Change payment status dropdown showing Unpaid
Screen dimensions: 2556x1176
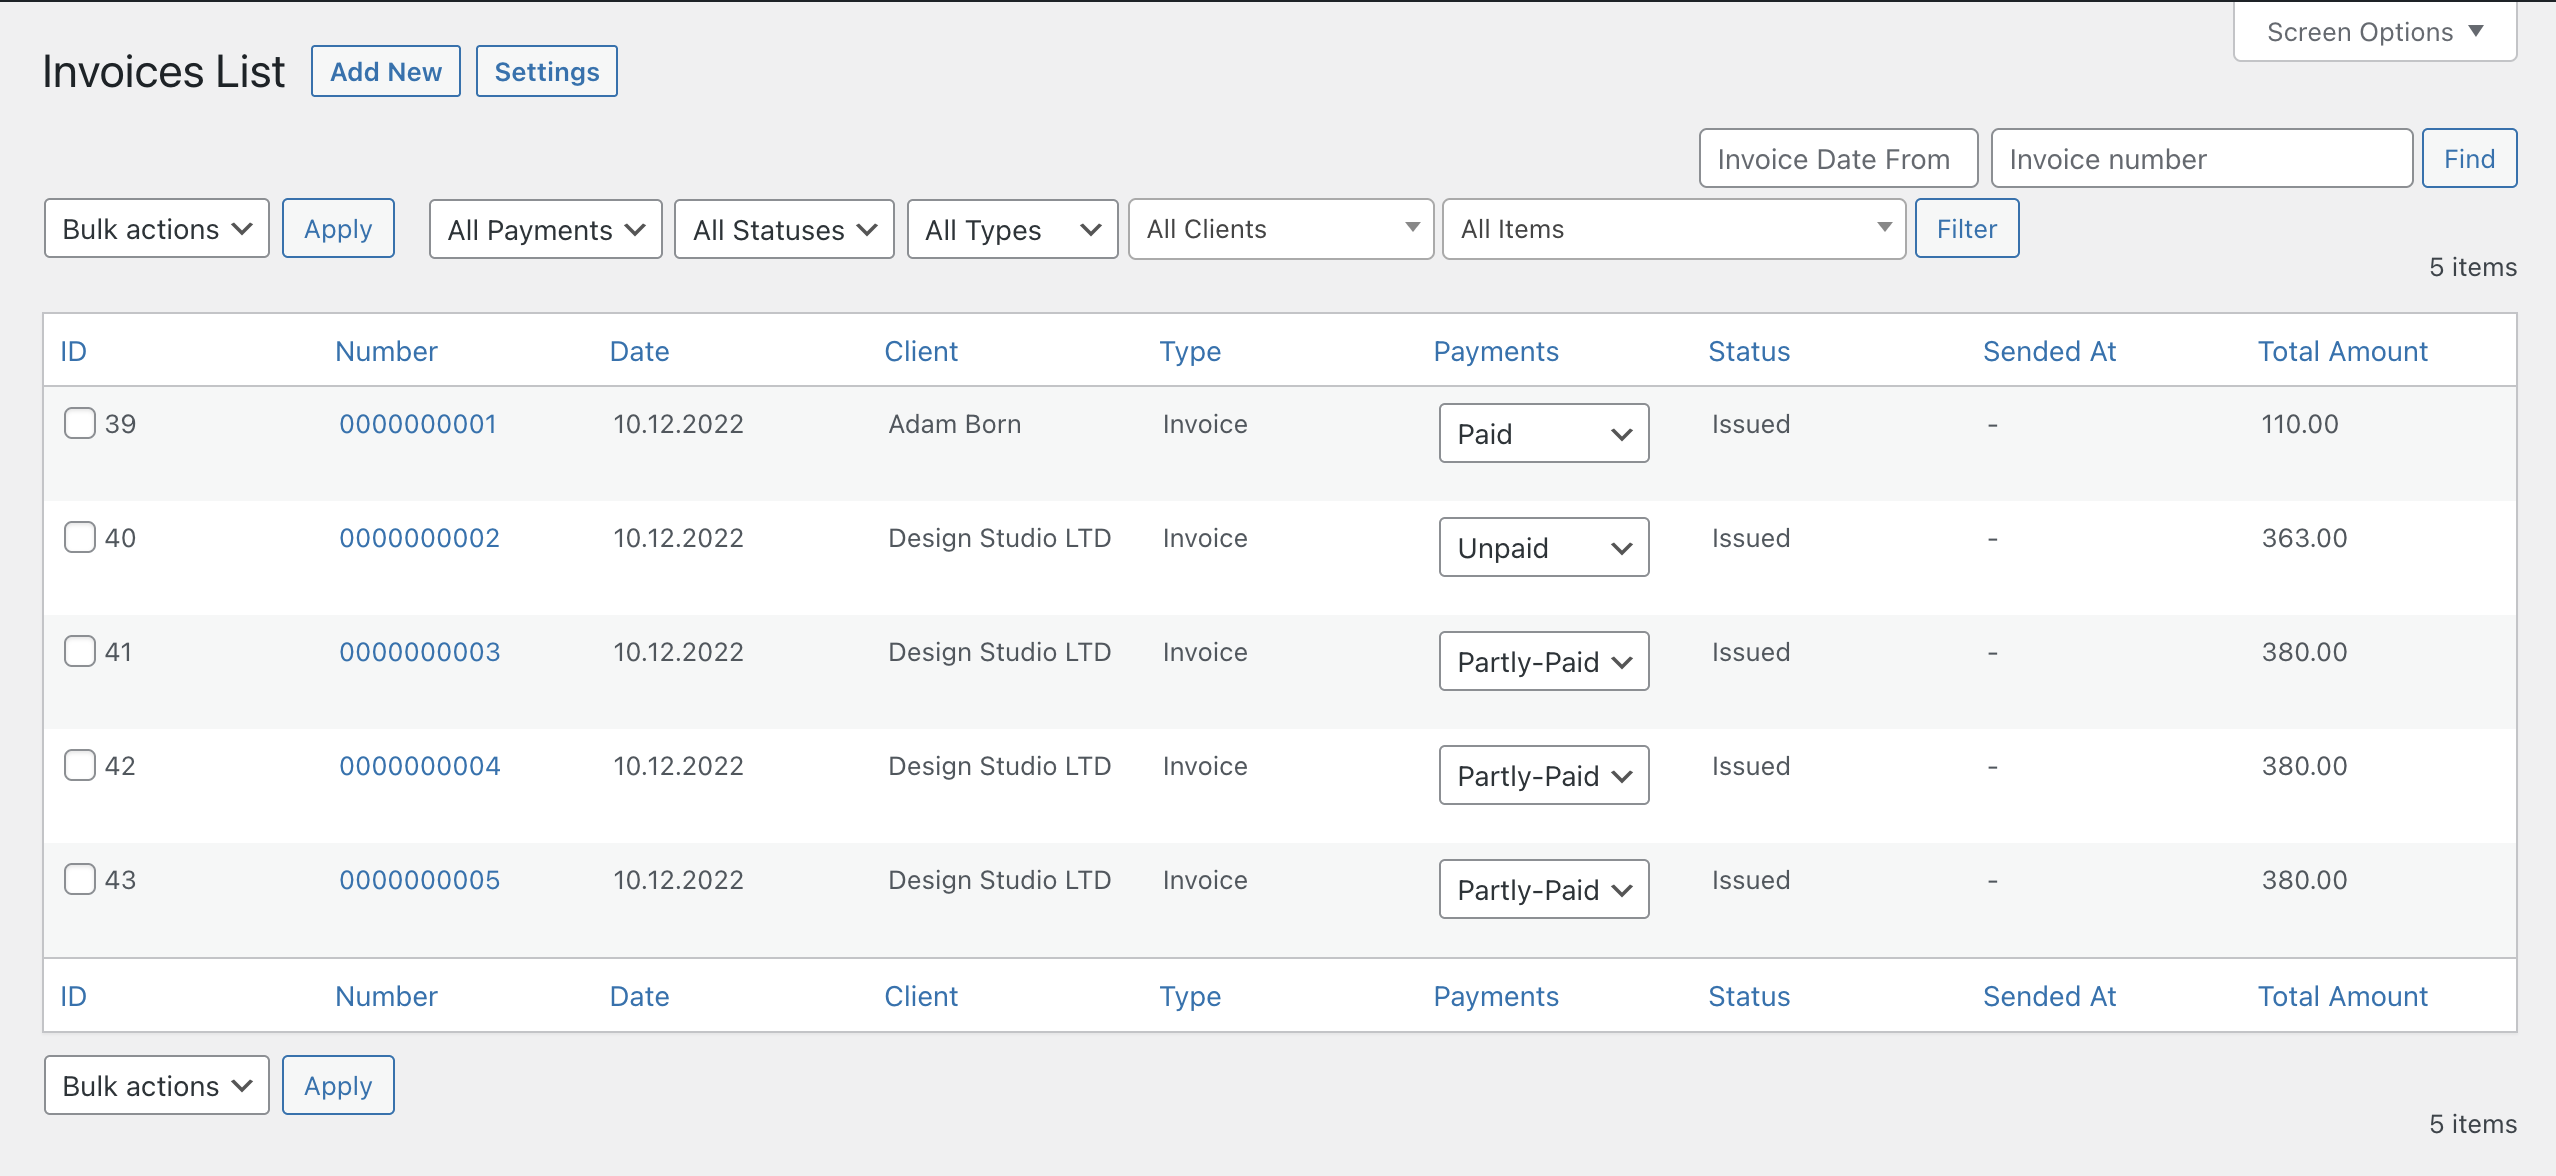tap(1542, 547)
